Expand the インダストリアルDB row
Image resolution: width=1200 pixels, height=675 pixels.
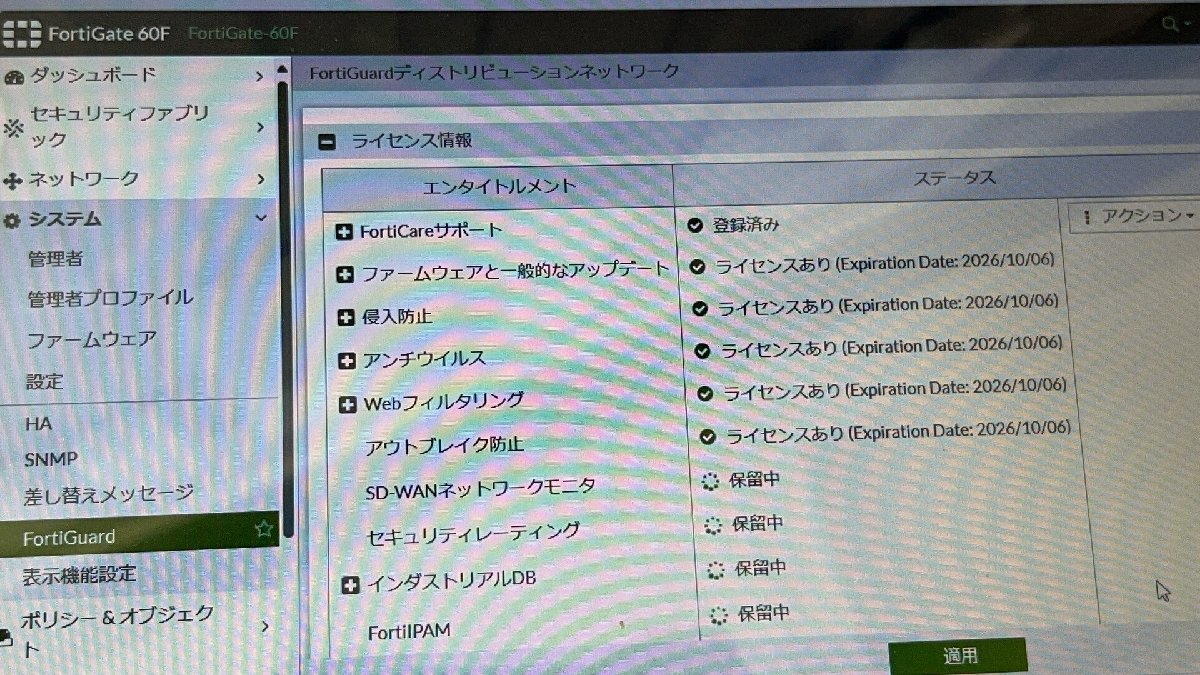[350, 586]
